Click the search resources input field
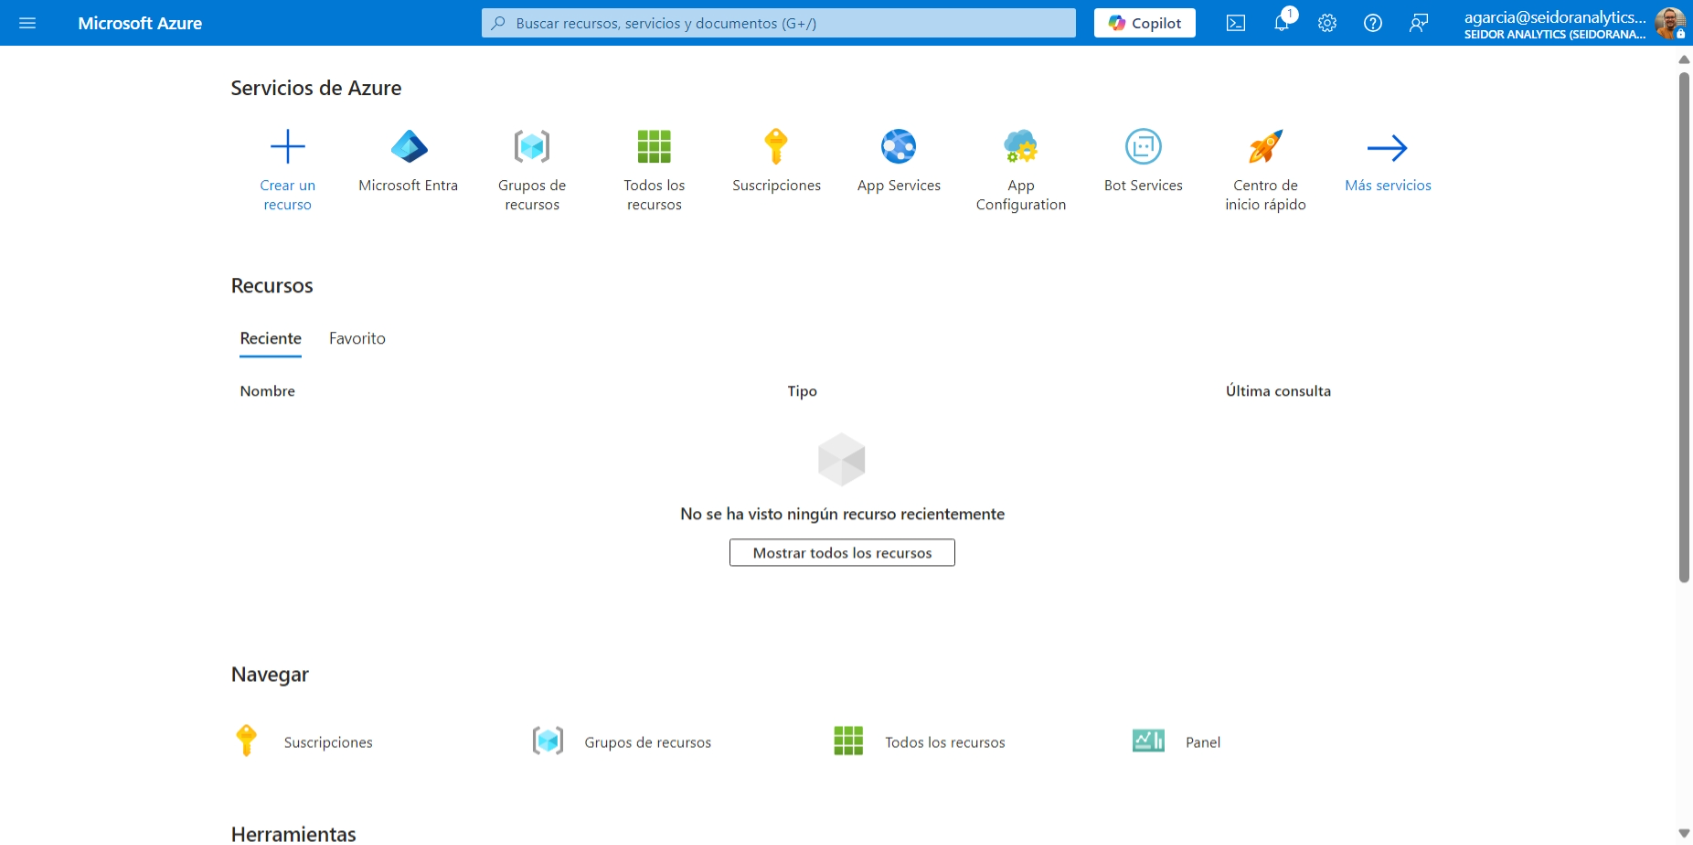The image size is (1693, 845). [x=778, y=23]
